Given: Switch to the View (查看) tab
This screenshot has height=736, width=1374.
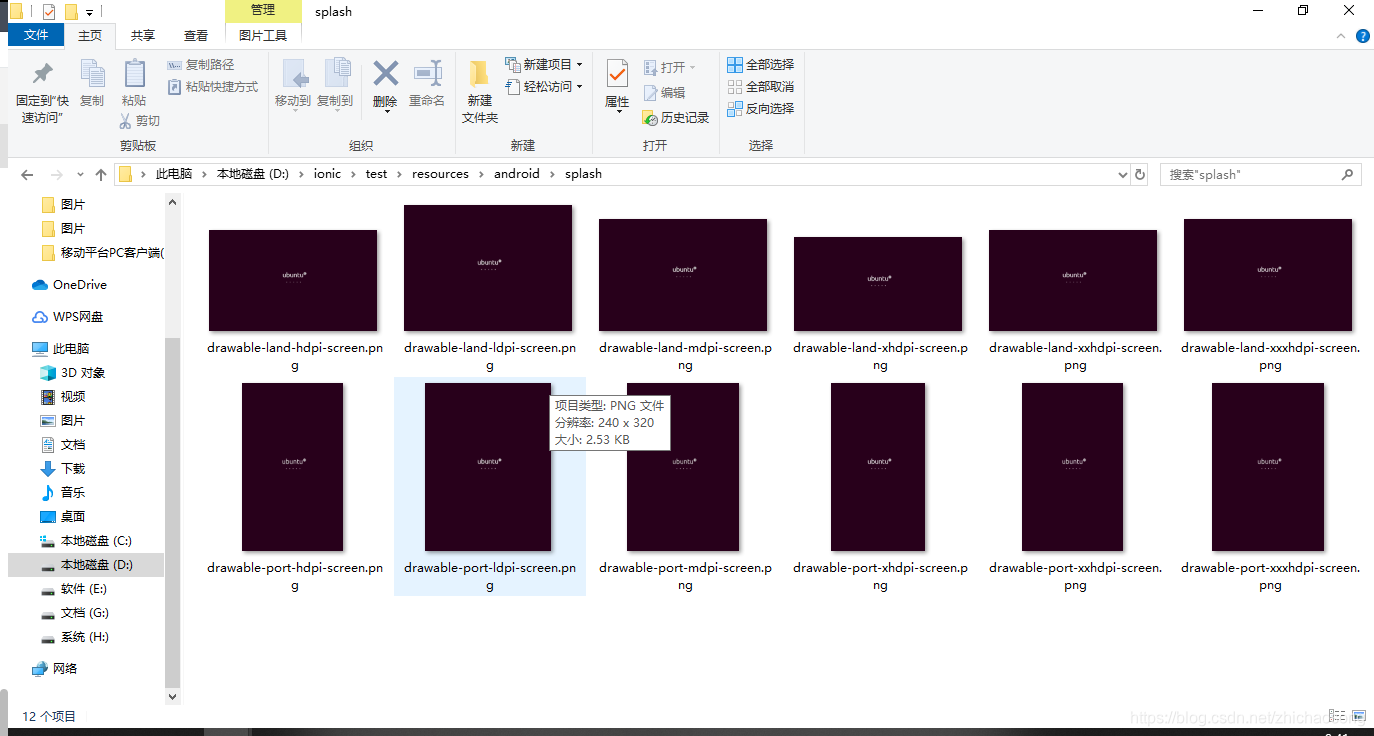Looking at the screenshot, I should click(196, 35).
